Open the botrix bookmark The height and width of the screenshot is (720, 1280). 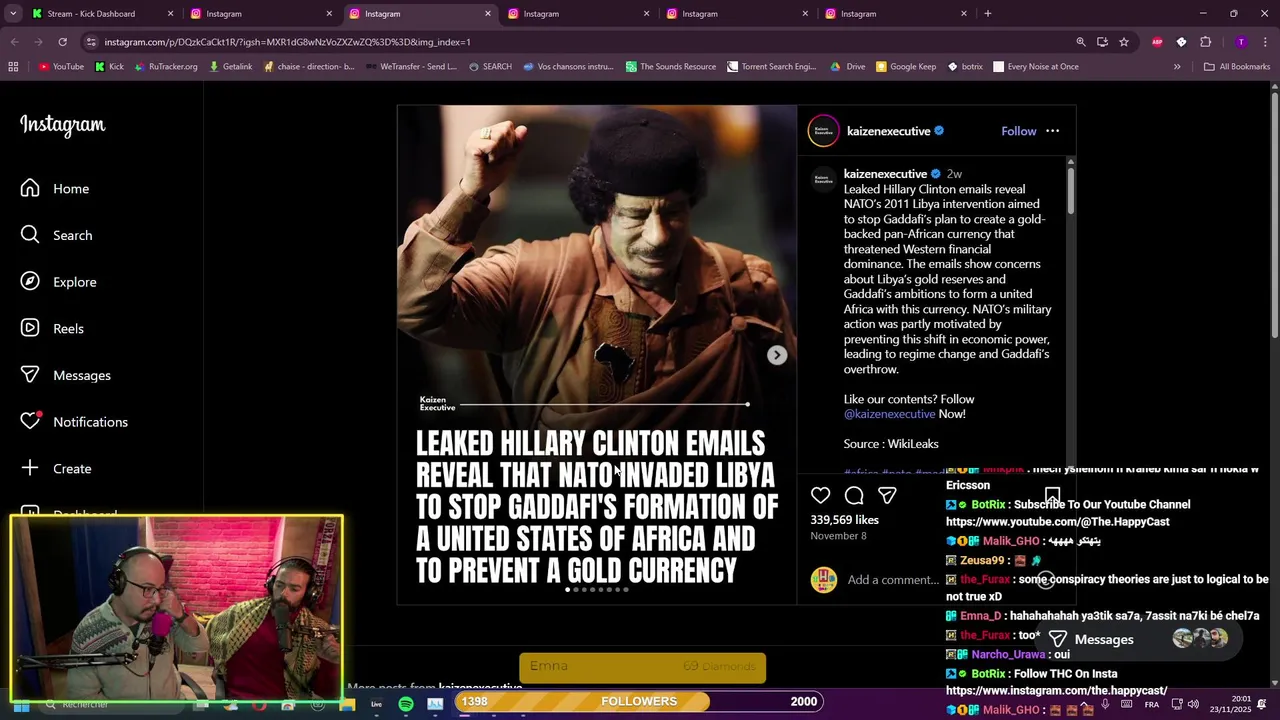coord(964,67)
